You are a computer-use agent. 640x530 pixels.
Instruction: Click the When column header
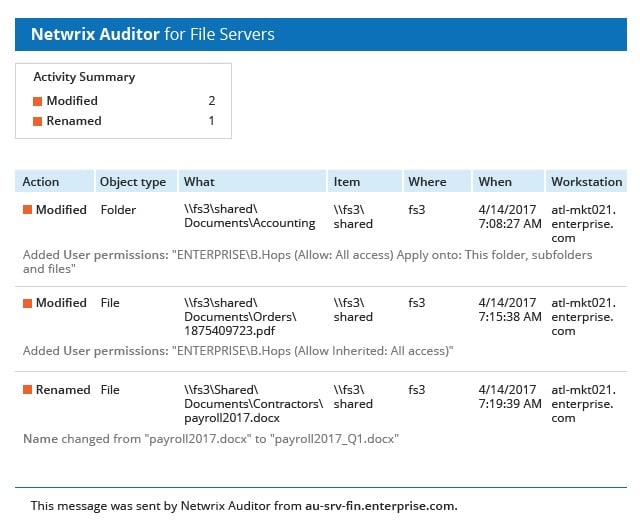(x=508, y=181)
